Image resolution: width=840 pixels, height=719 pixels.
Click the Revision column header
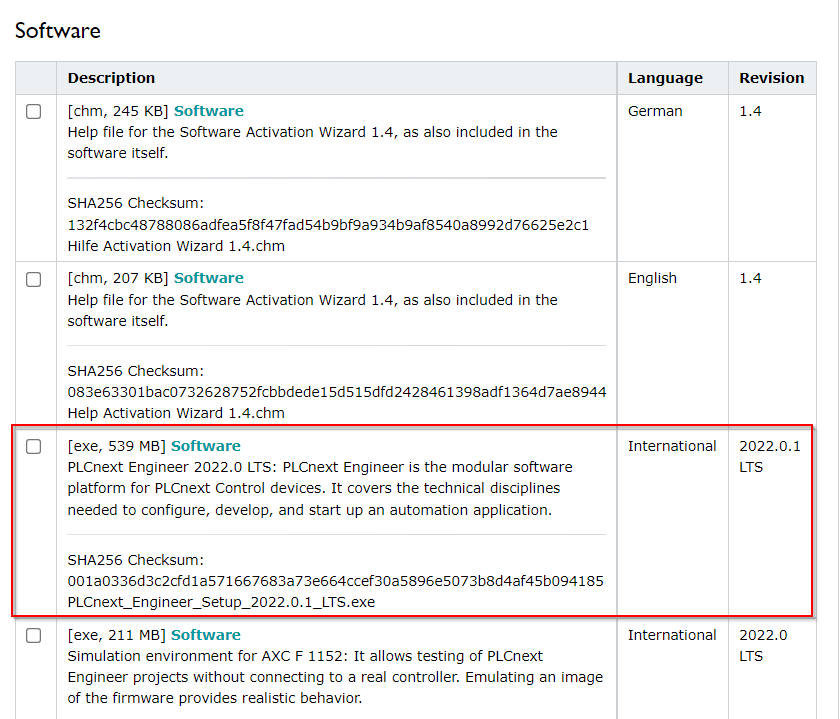coord(771,78)
